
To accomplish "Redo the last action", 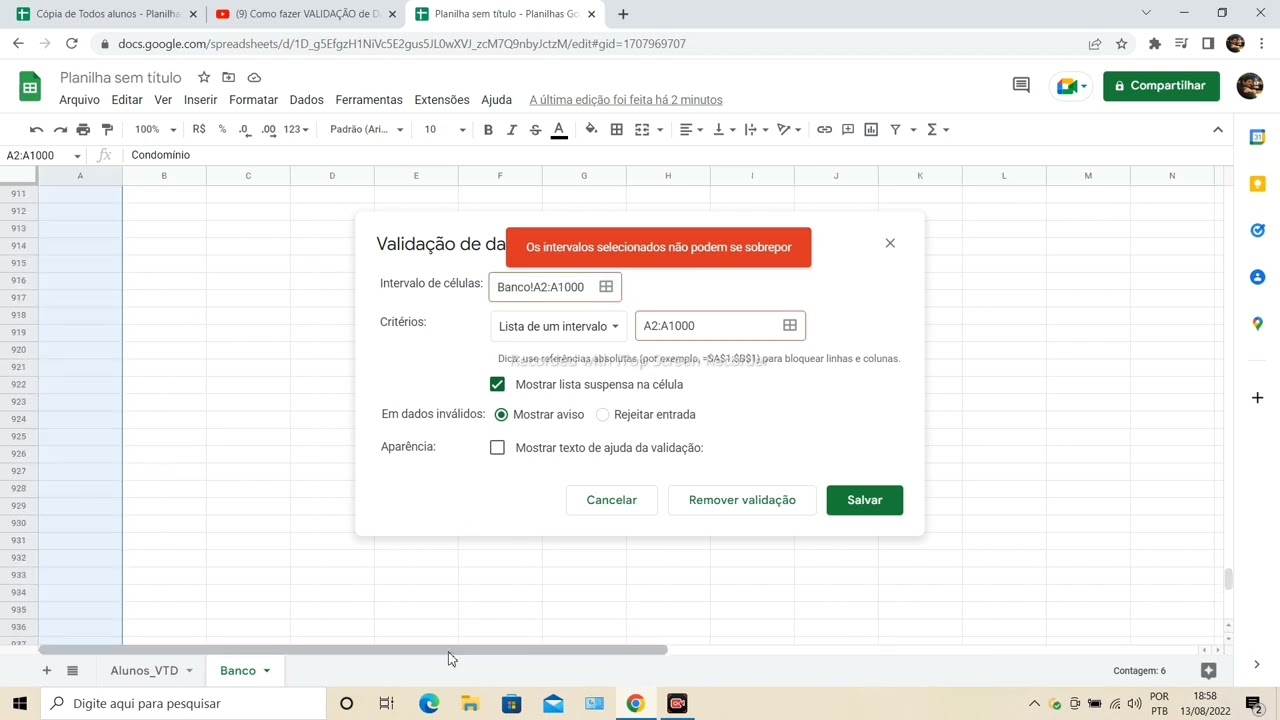I will click(x=60, y=129).
